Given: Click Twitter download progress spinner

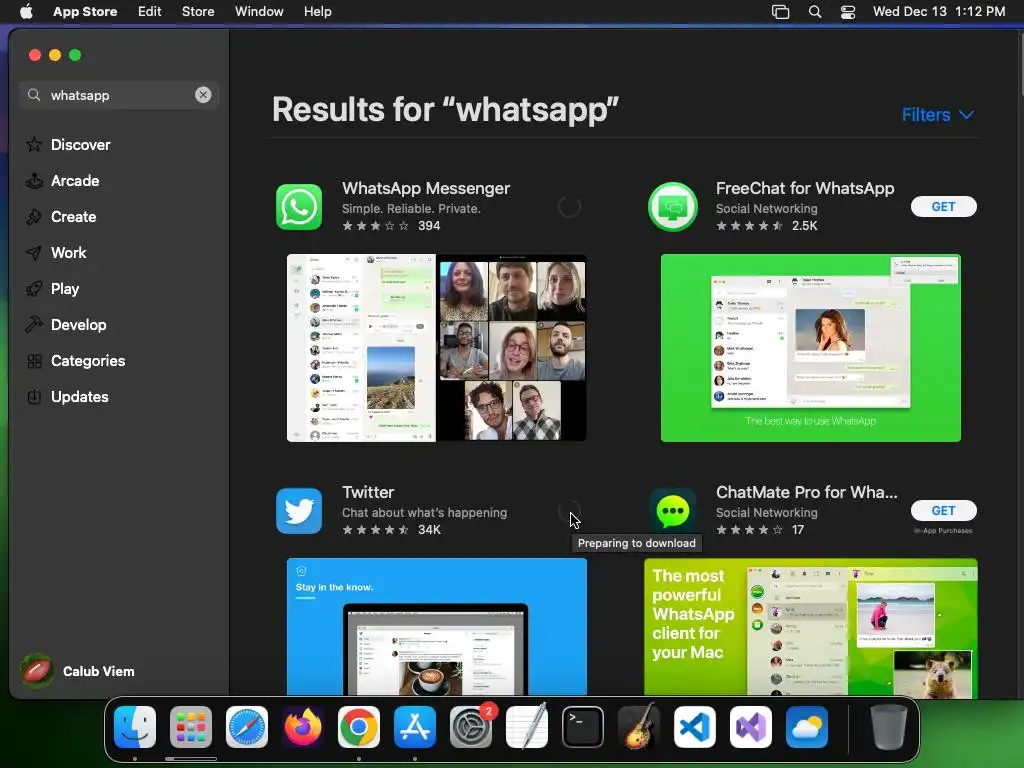Looking at the screenshot, I should (569, 511).
